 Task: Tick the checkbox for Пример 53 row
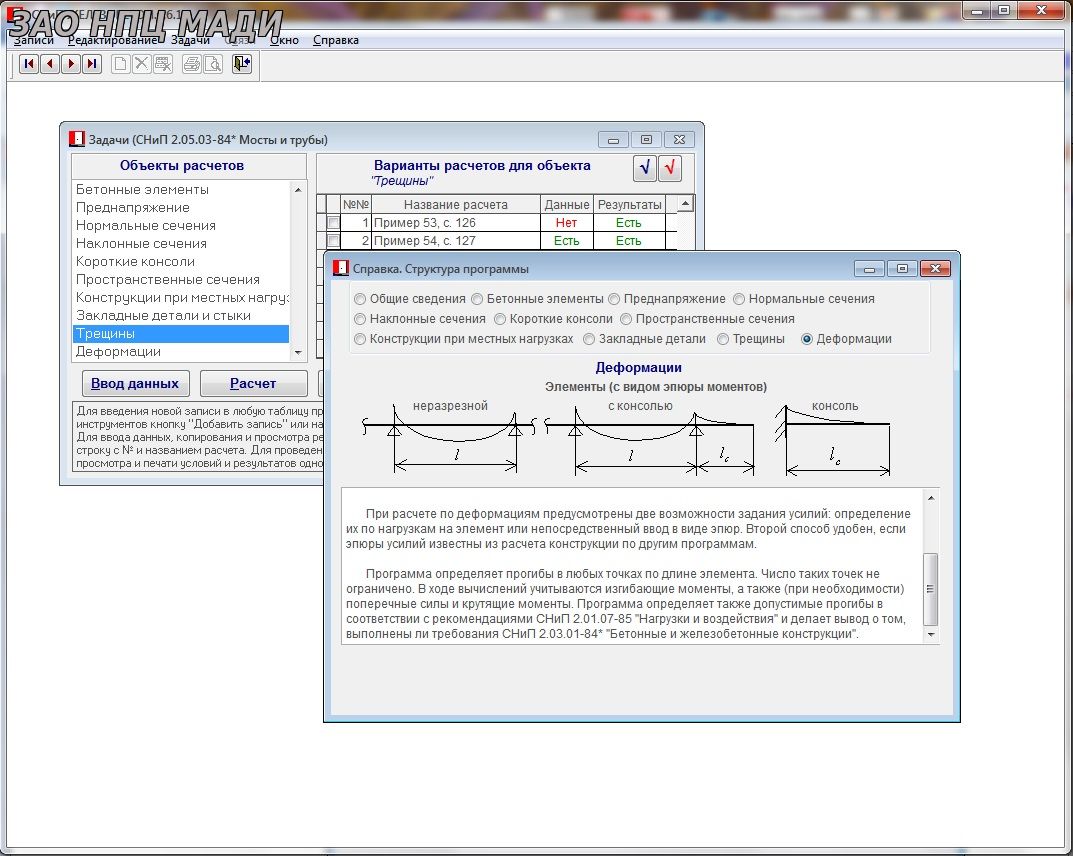(333, 222)
